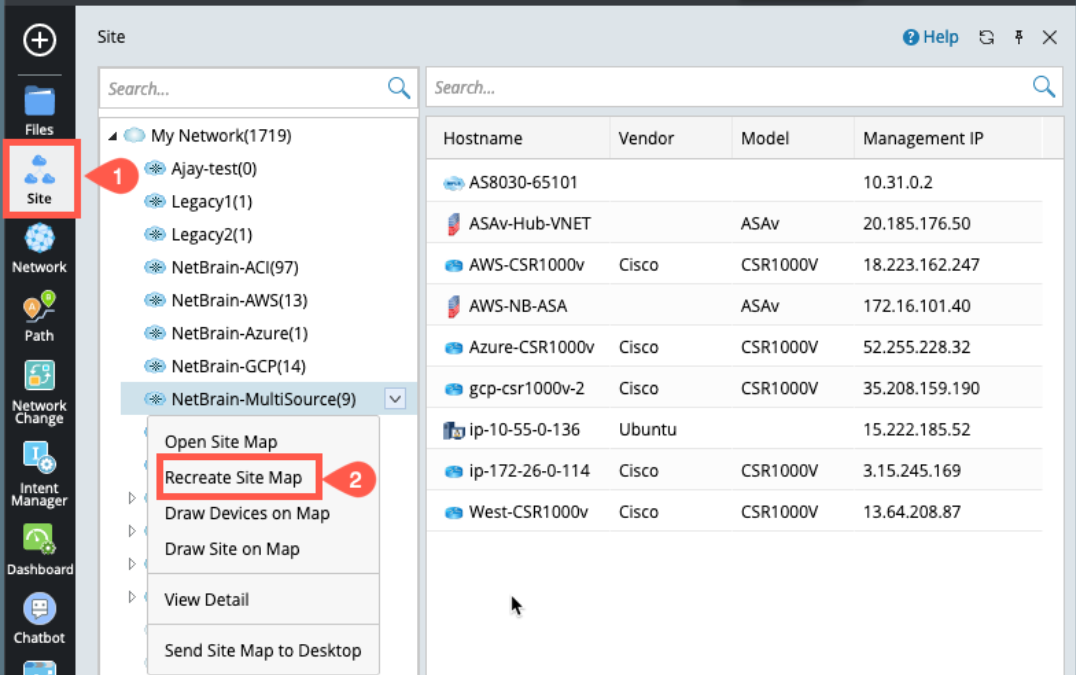Click the plus icon atop the sidebar

point(39,40)
